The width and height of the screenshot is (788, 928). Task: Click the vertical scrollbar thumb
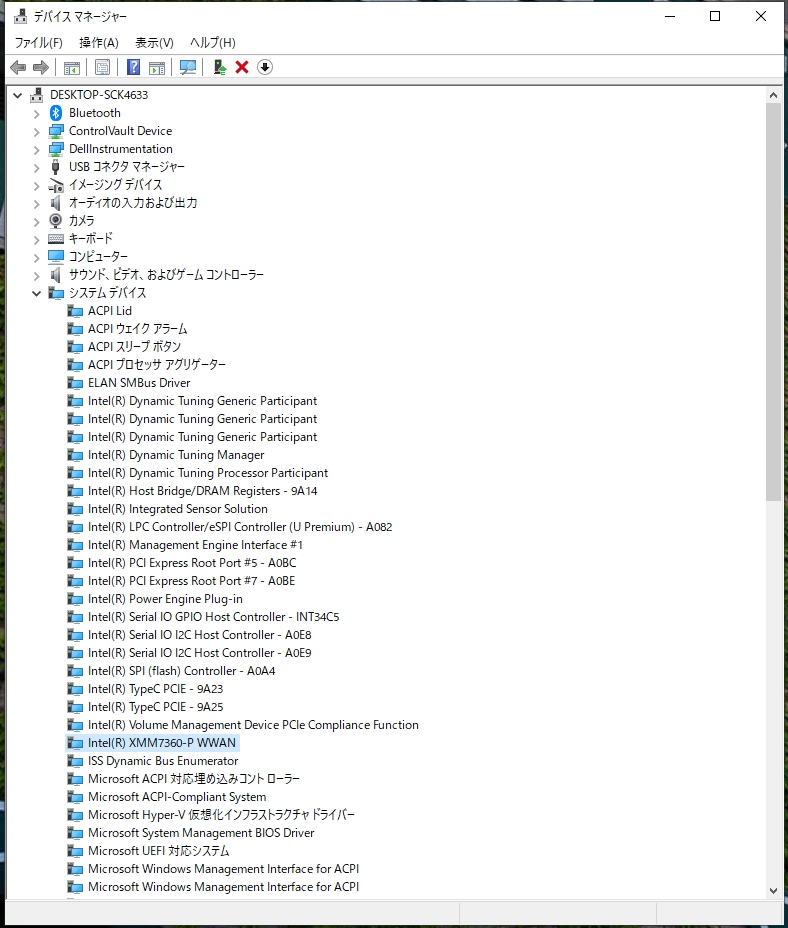tap(773, 302)
